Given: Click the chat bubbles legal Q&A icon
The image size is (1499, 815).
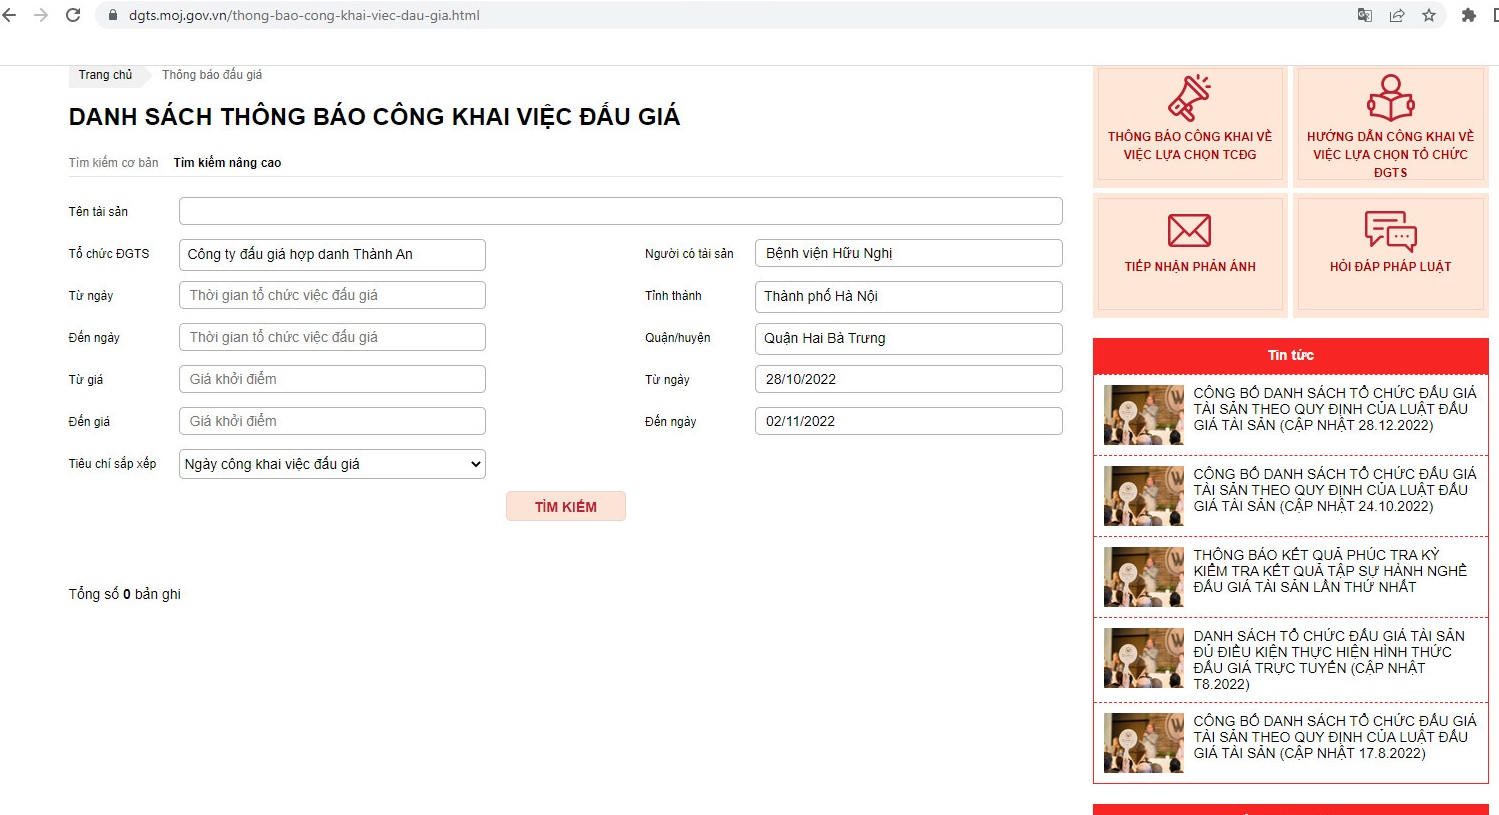Looking at the screenshot, I should coord(1390,231).
